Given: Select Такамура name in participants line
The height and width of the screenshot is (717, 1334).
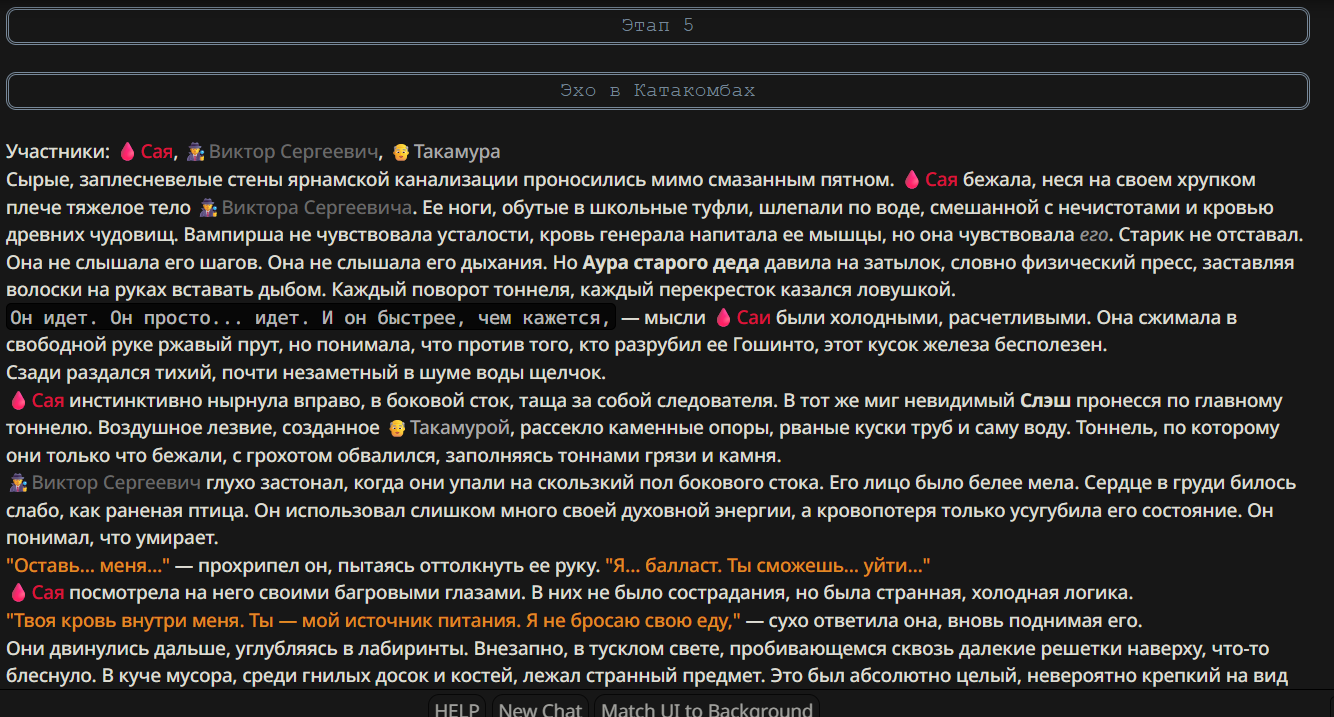Looking at the screenshot, I should pos(457,152).
